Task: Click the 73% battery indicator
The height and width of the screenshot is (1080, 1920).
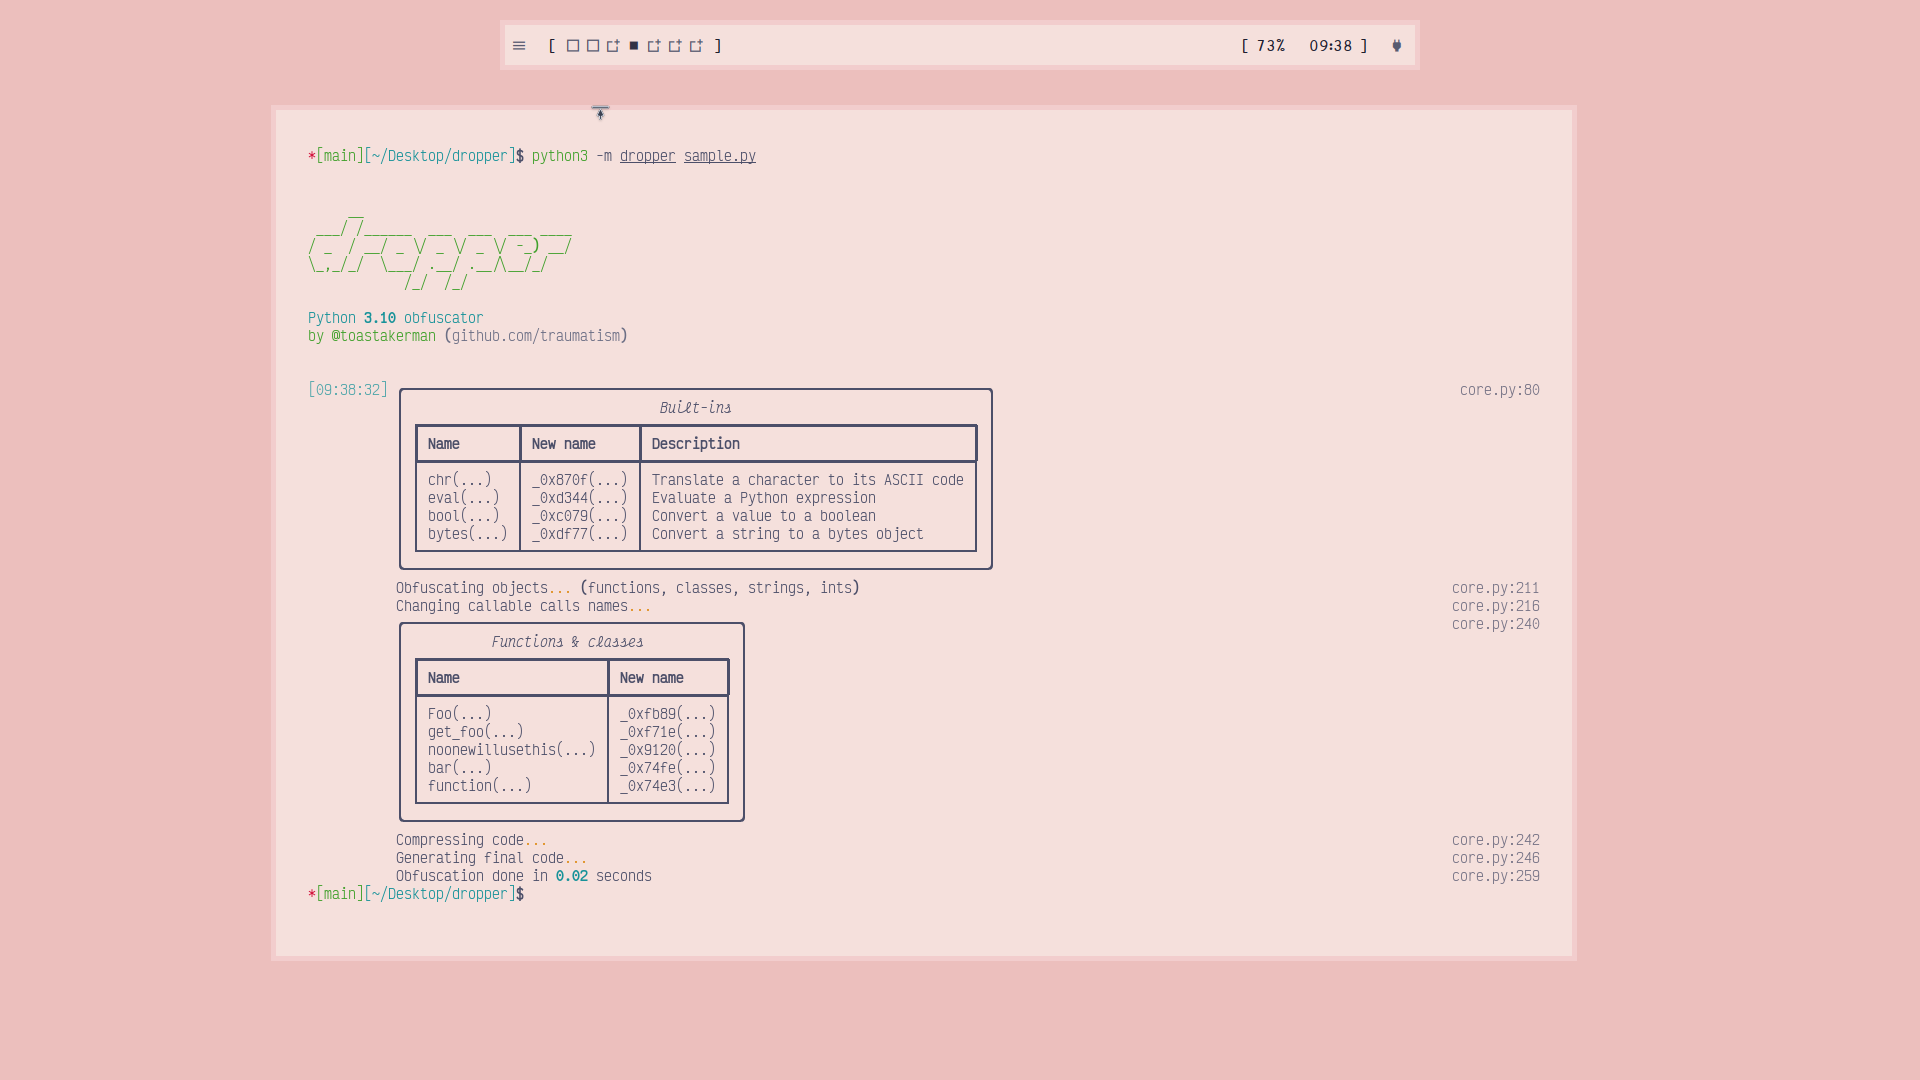Action: pyautogui.click(x=1270, y=46)
